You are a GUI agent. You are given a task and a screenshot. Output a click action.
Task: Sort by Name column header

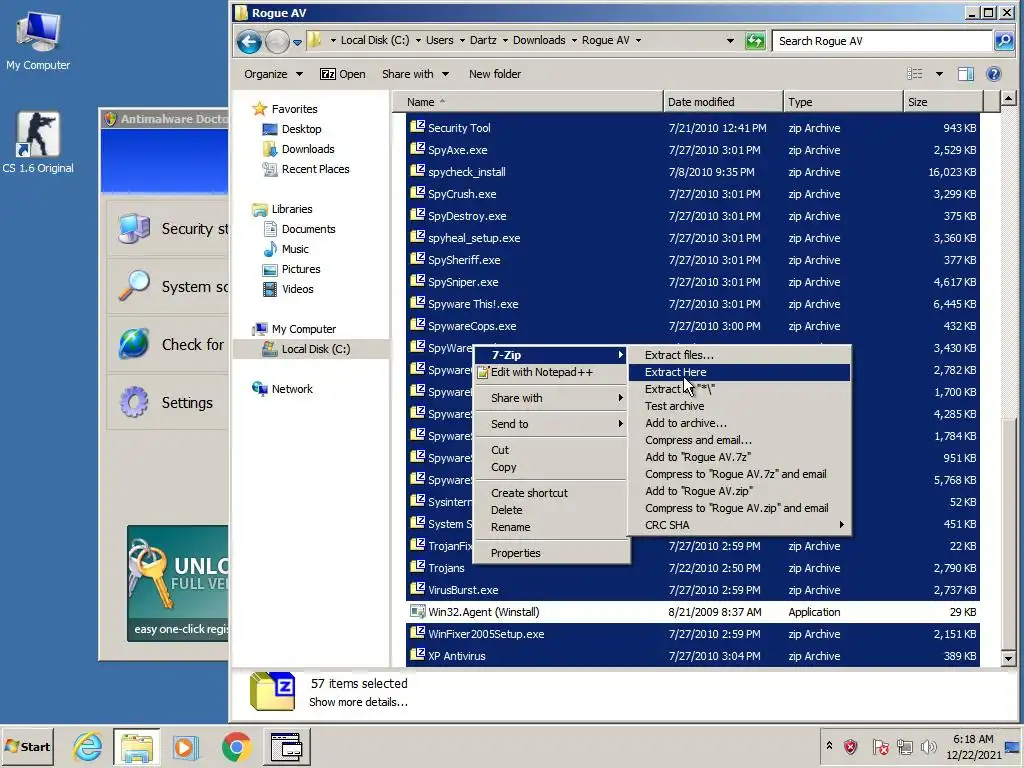pyautogui.click(x=528, y=102)
